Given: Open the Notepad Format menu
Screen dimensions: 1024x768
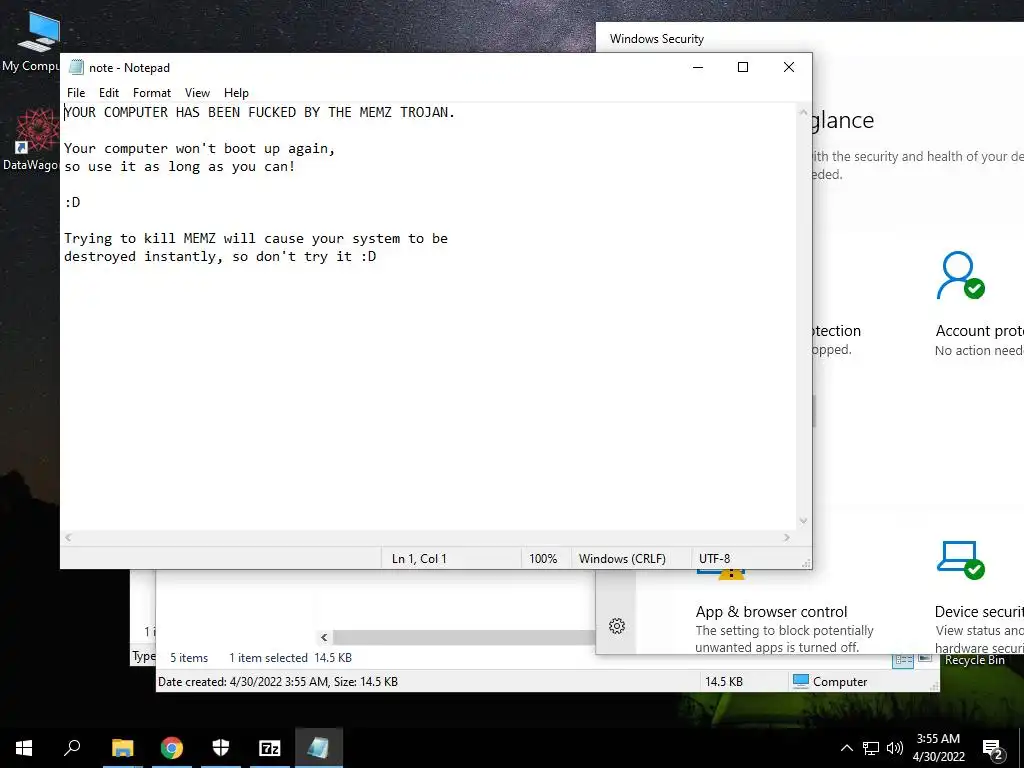Looking at the screenshot, I should [152, 93].
